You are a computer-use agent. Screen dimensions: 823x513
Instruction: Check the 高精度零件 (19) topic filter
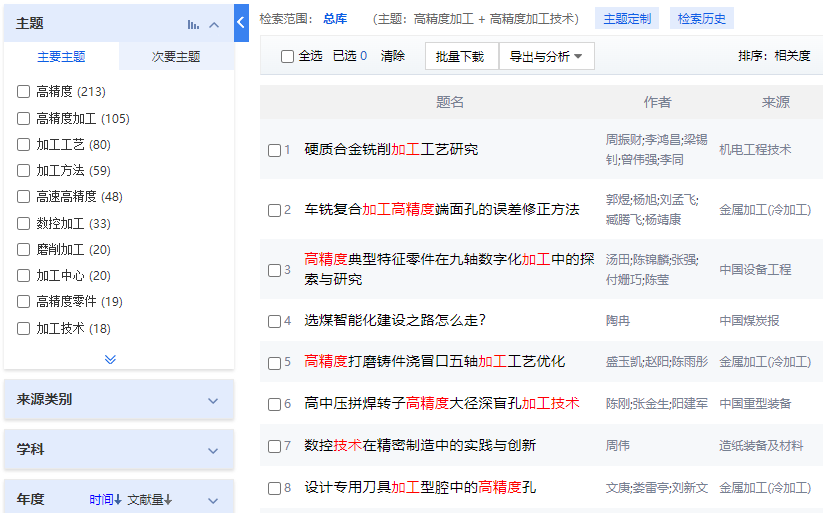tap(24, 302)
